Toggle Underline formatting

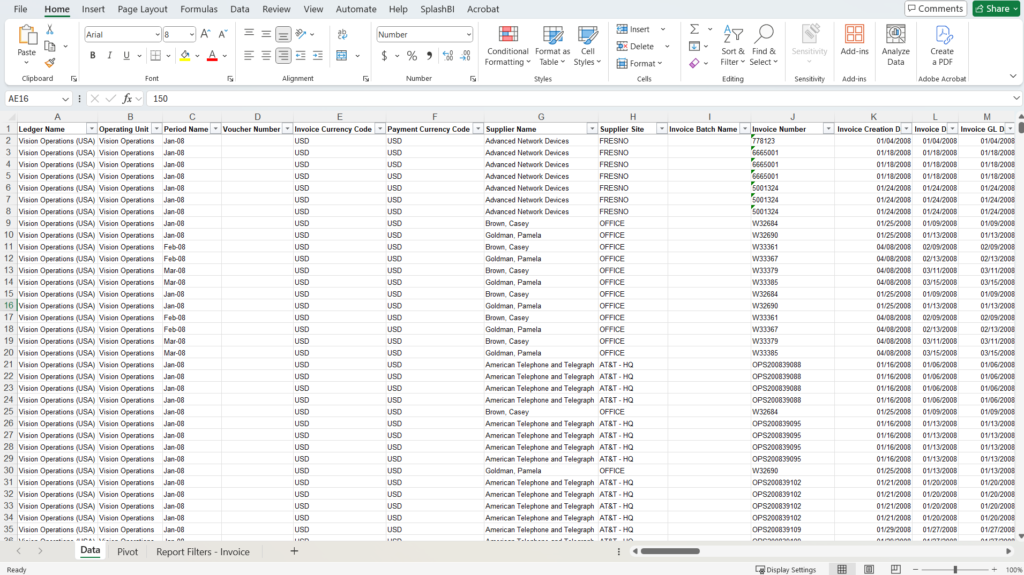(126, 56)
